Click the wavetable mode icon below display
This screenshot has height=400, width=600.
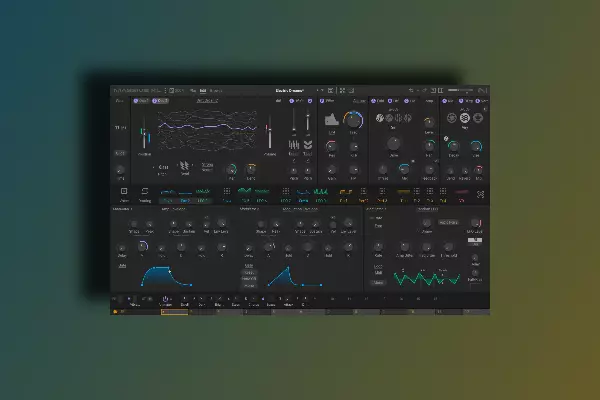[185, 166]
